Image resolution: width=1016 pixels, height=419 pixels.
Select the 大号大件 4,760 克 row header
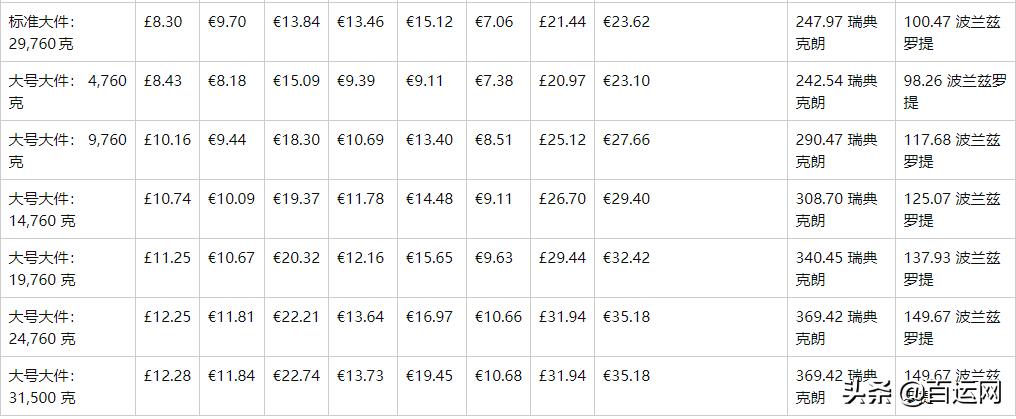[68, 91]
